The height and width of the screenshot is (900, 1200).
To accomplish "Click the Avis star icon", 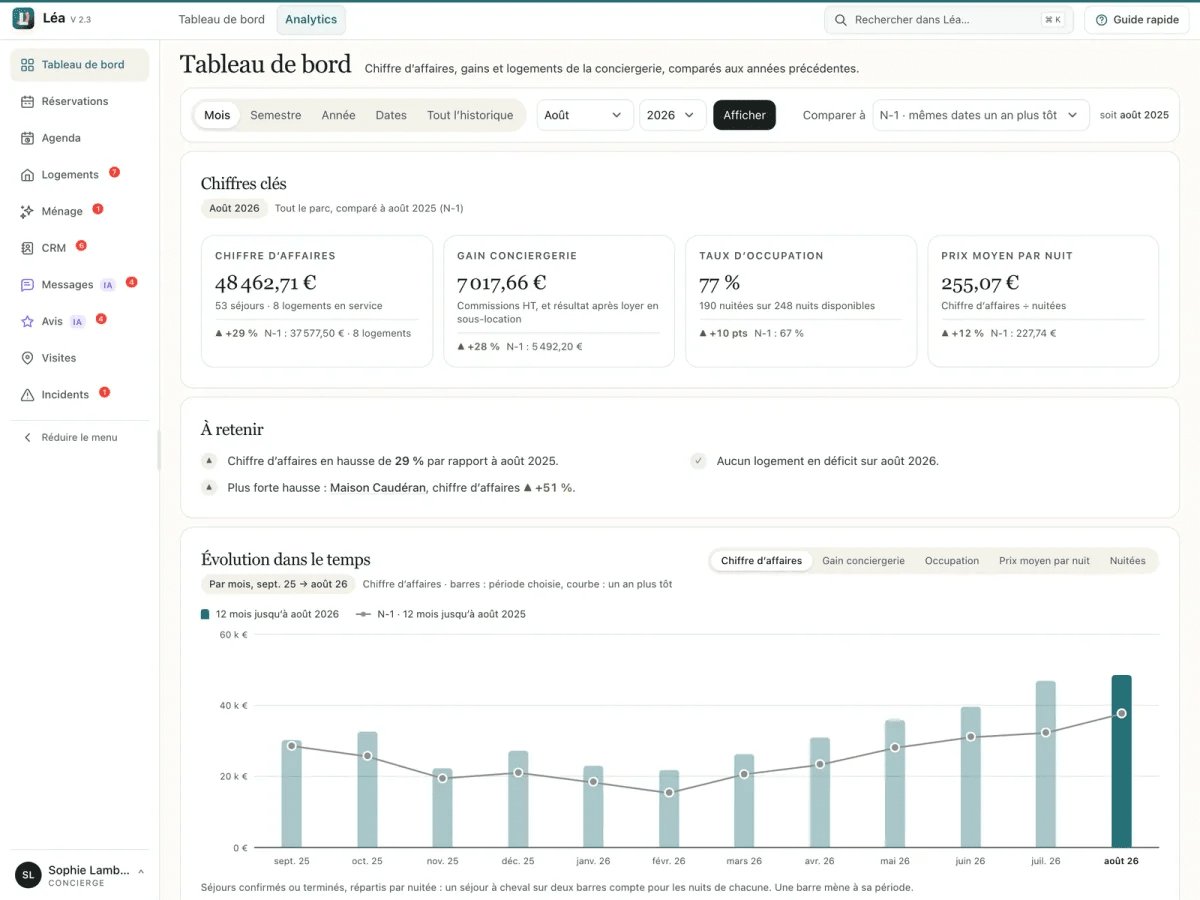I will [27, 321].
